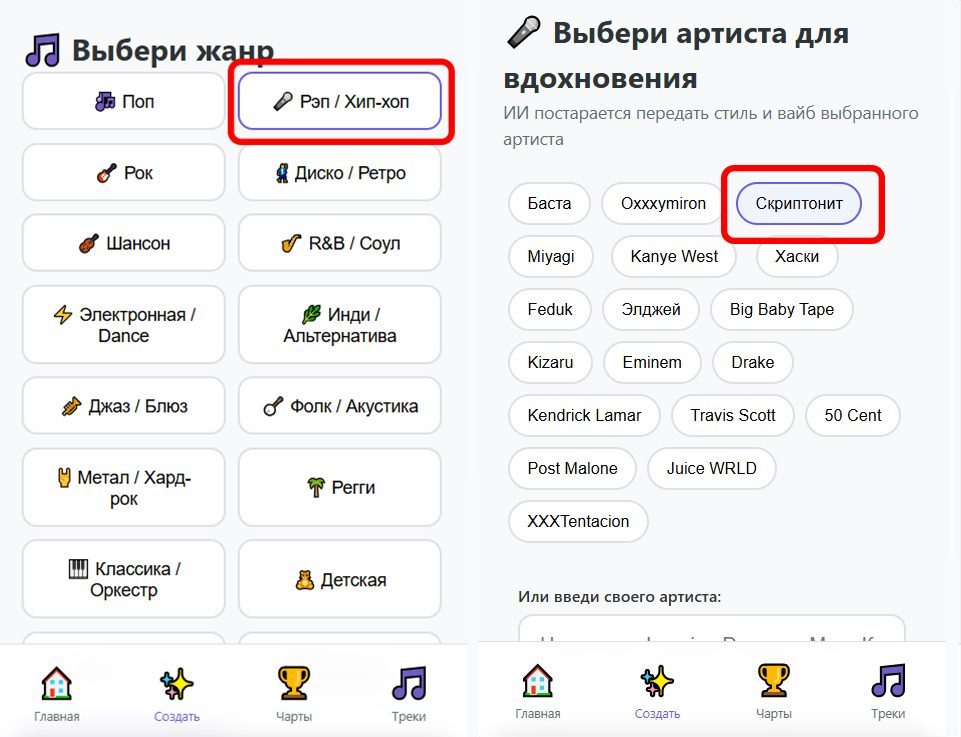The image size is (961, 737).
Task: Choose XXXTentacion as the artist
Action: coord(578,521)
